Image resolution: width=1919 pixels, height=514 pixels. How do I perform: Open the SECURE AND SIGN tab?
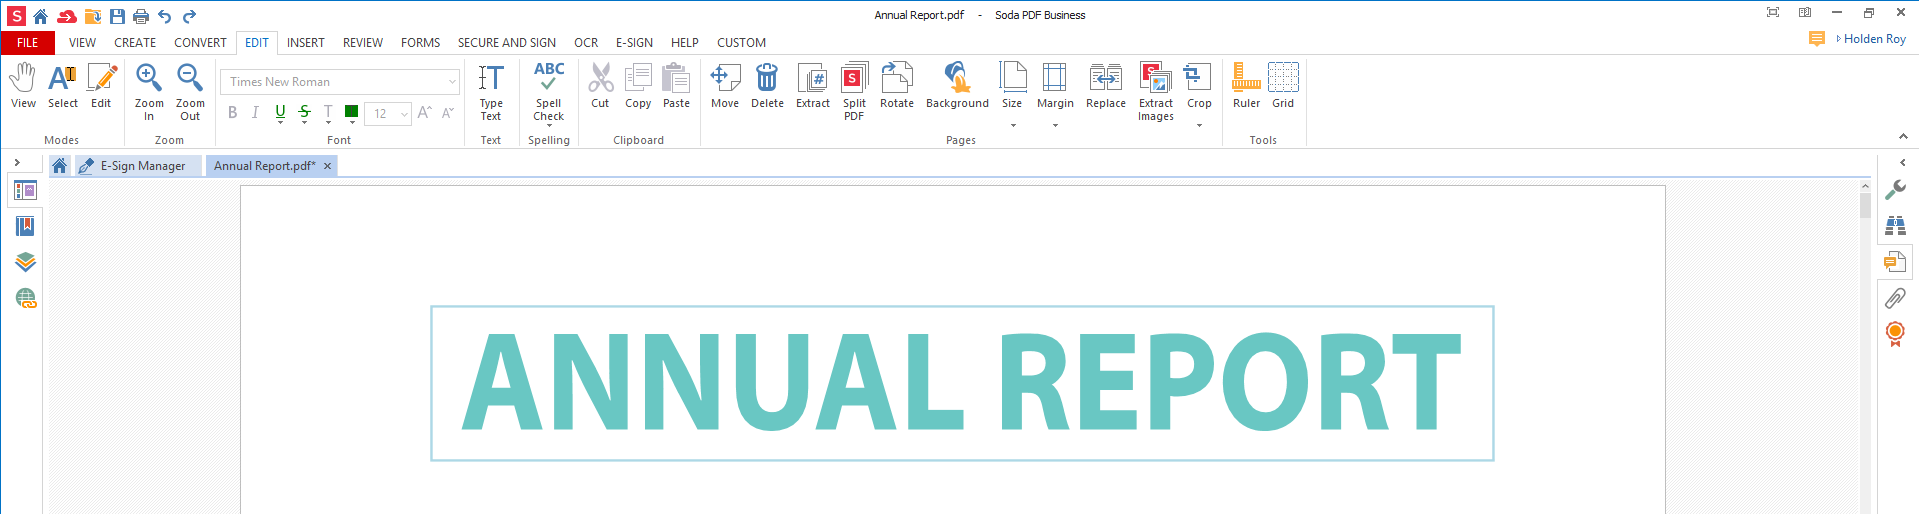(x=507, y=43)
